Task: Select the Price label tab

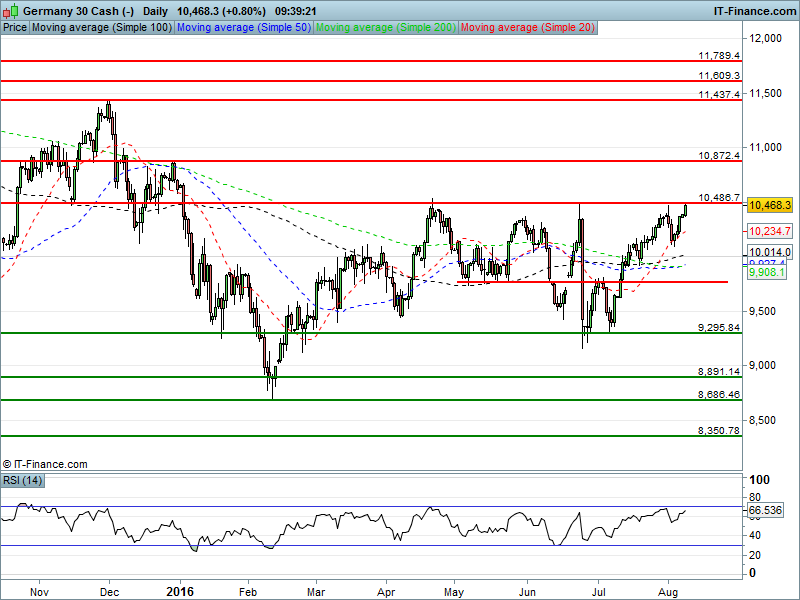Action: point(15,28)
